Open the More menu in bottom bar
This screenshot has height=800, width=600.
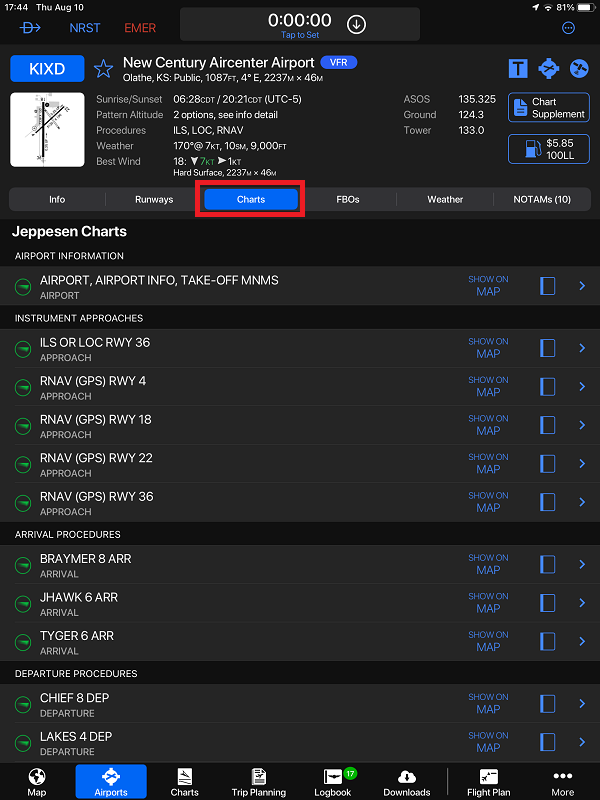pyautogui.click(x=562, y=782)
